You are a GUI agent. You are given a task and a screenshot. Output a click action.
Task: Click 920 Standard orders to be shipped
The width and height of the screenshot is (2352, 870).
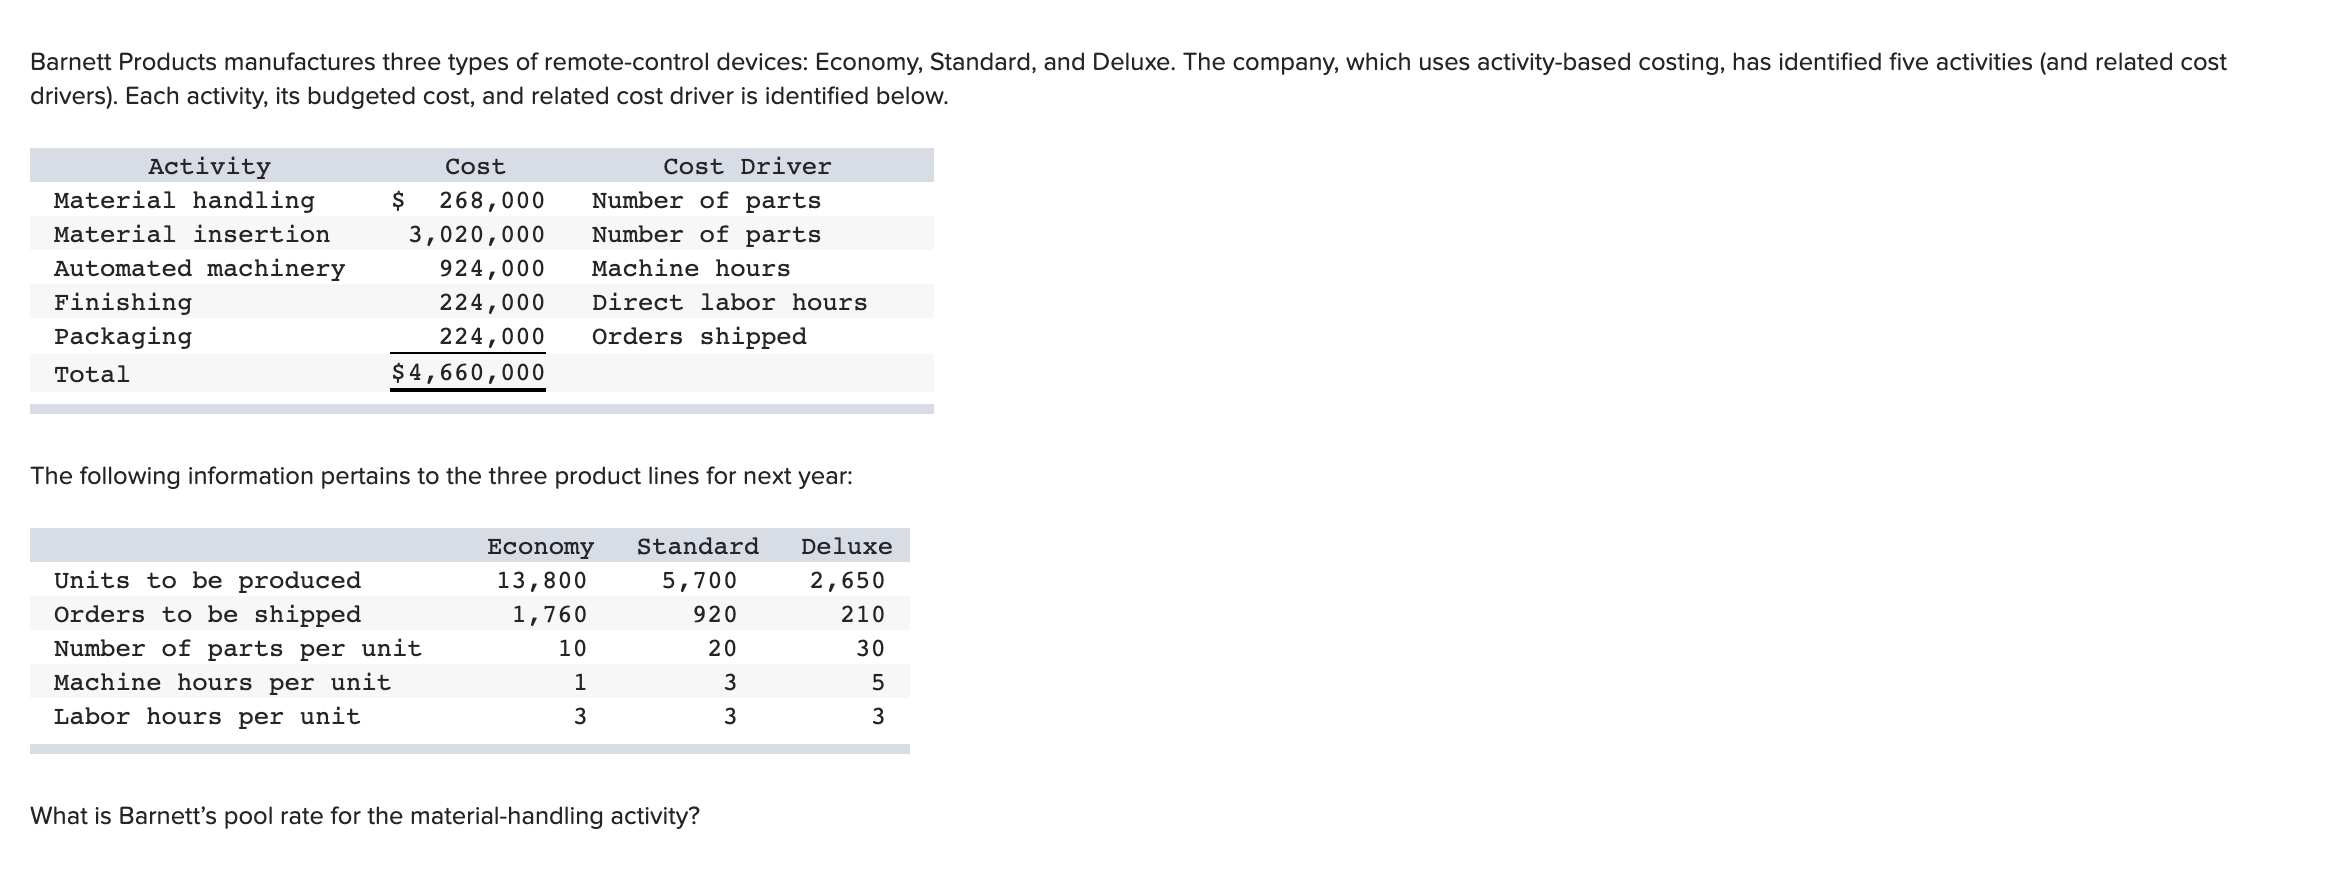pos(715,614)
